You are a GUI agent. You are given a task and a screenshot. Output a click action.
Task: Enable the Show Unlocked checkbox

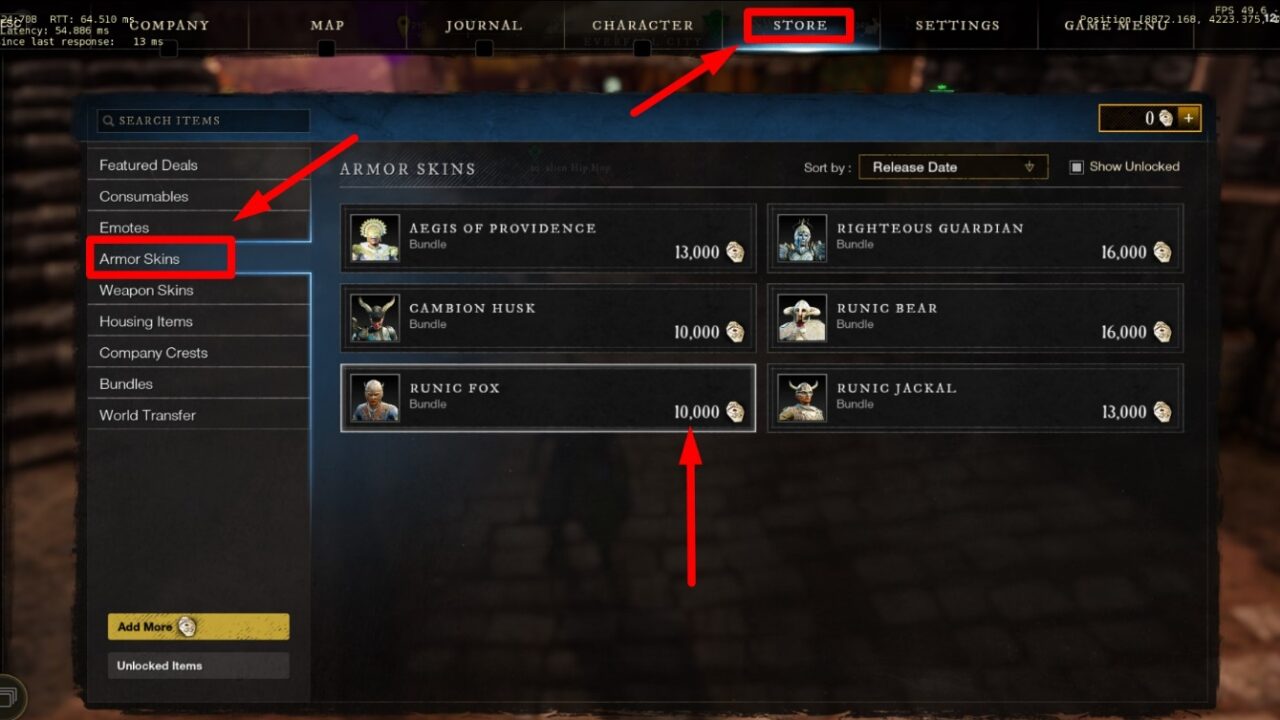pos(1076,167)
